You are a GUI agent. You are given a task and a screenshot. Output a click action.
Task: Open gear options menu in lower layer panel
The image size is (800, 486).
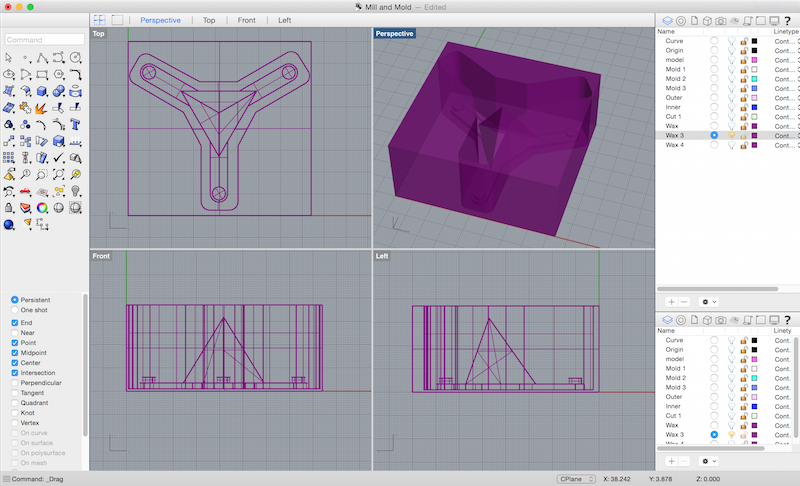pyautogui.click(x=709, y=461)
